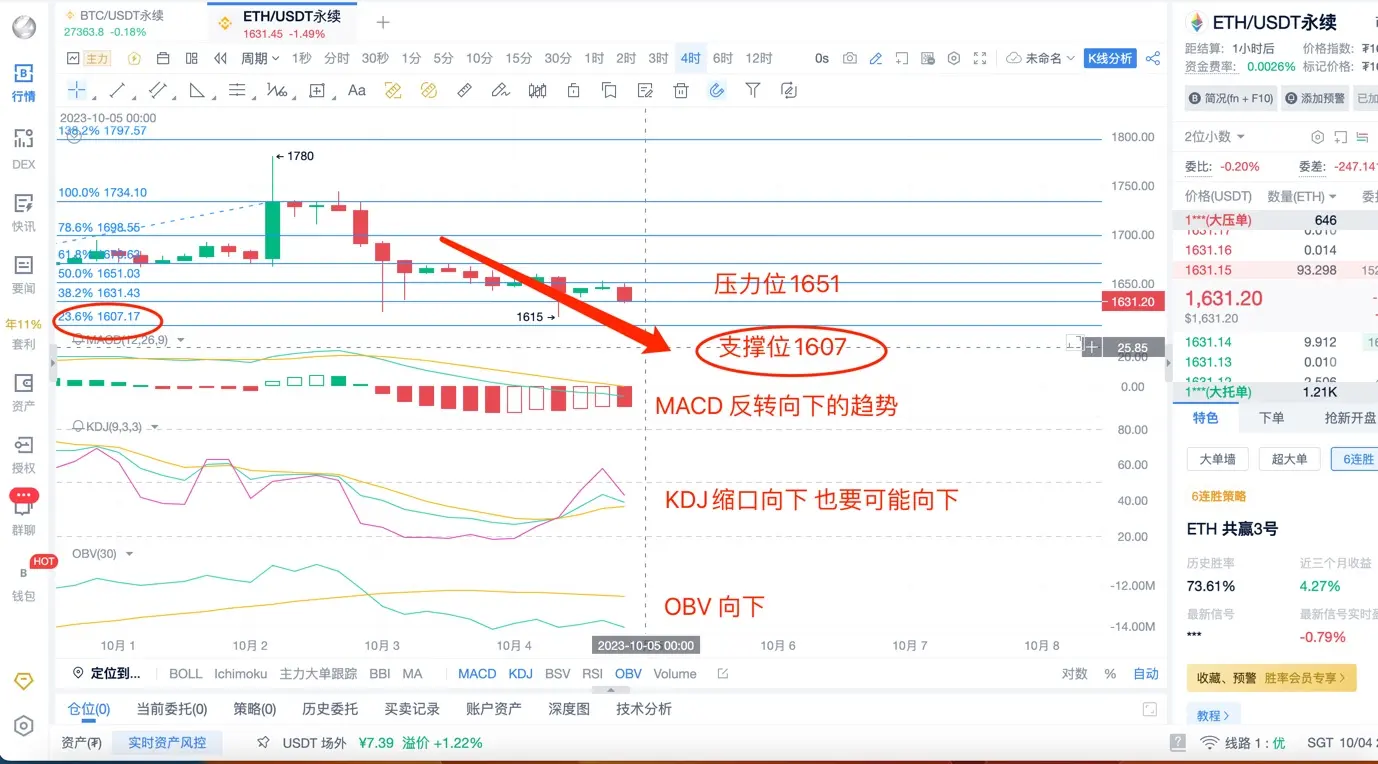The image size is (1378, 764).
Task: Click the 添加预警 add alert button
Action: [x=1315, y=98]
